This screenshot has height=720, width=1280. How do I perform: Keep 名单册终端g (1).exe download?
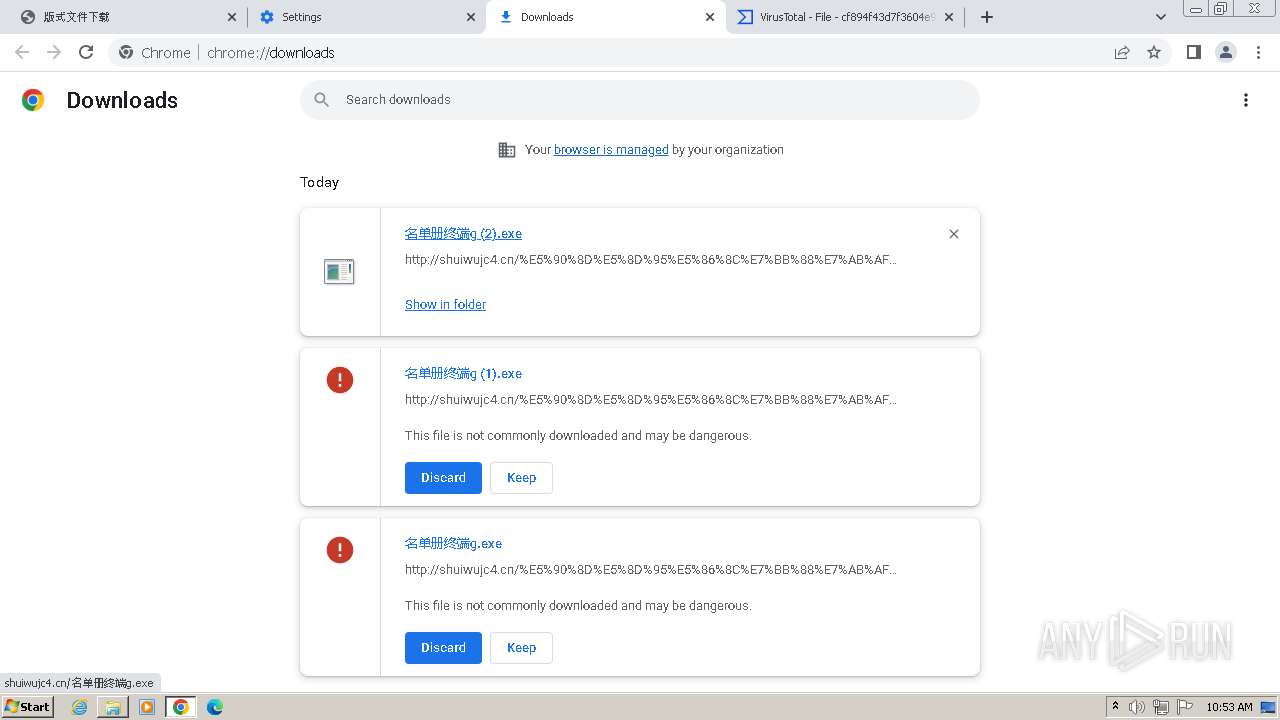point(521,478)
